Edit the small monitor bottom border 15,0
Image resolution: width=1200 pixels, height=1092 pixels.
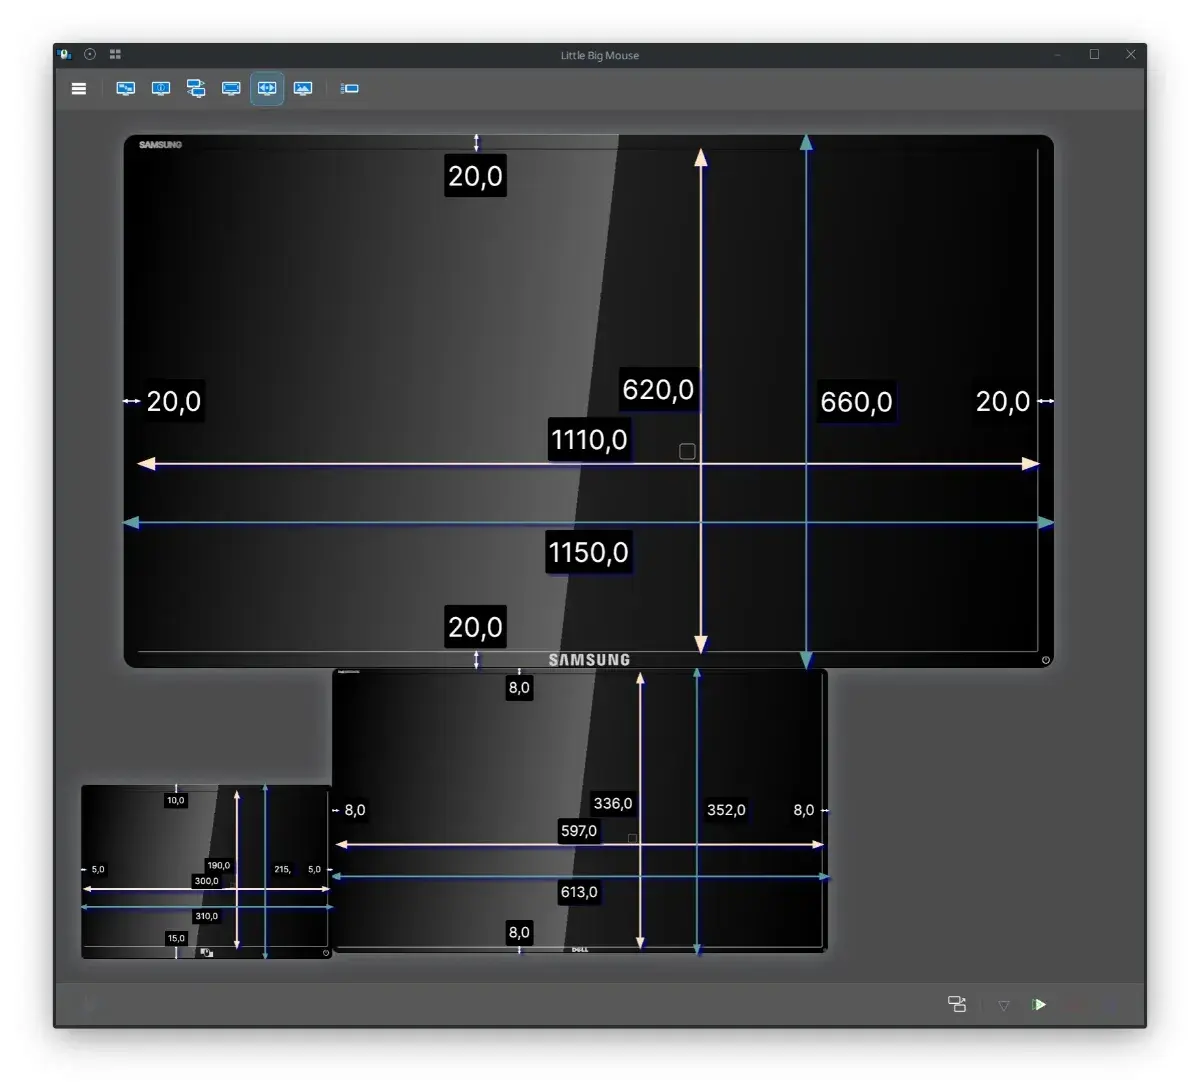pos(176,938)
